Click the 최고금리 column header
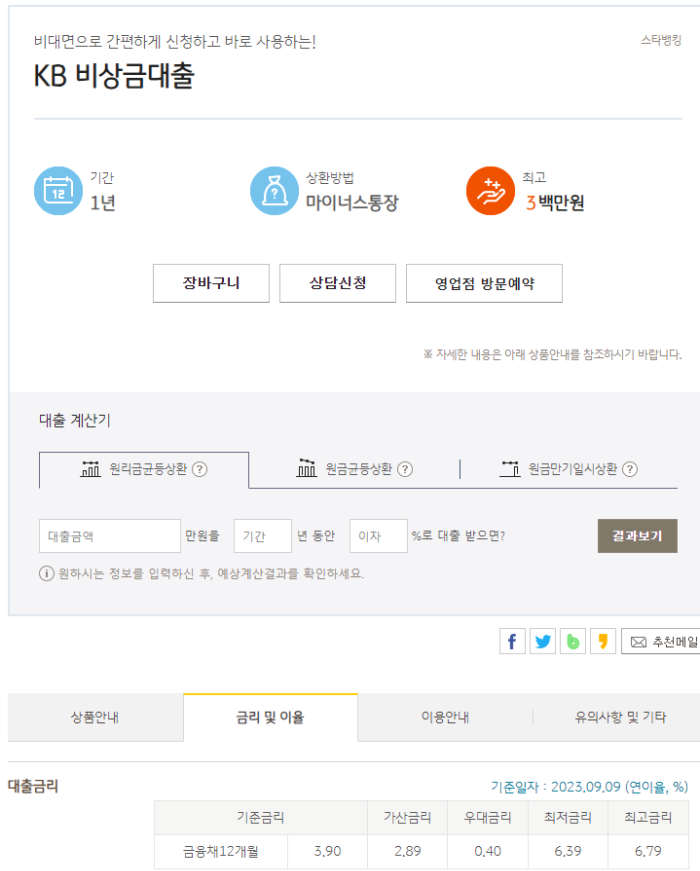 point(648,818)
